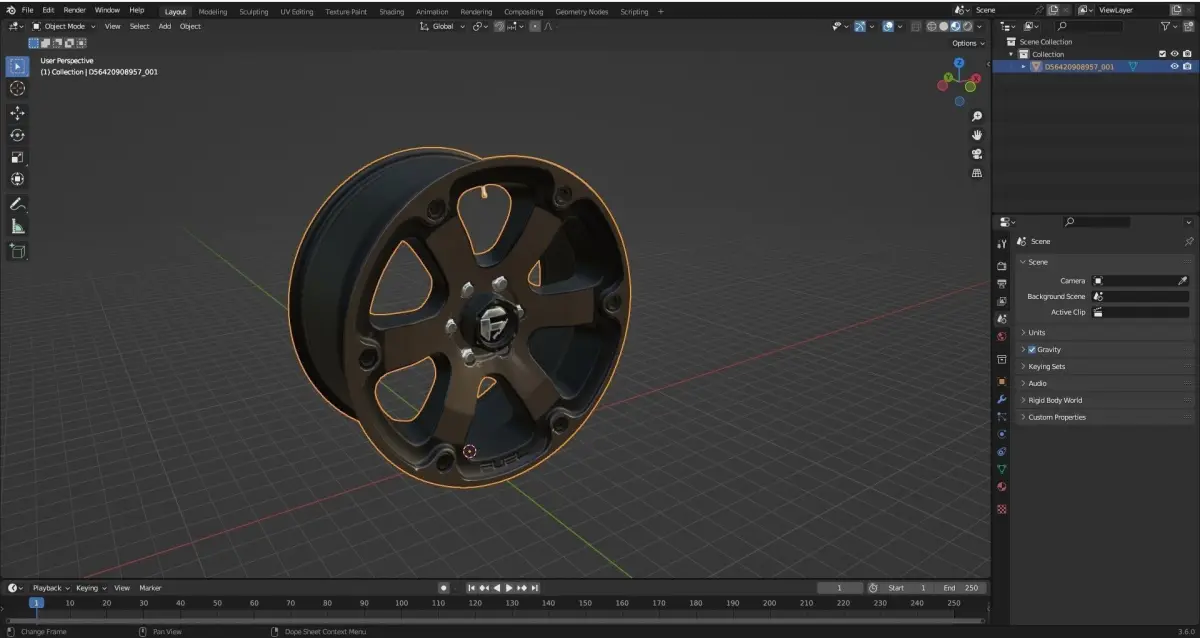Choose the Move tool

pos(17,113)
